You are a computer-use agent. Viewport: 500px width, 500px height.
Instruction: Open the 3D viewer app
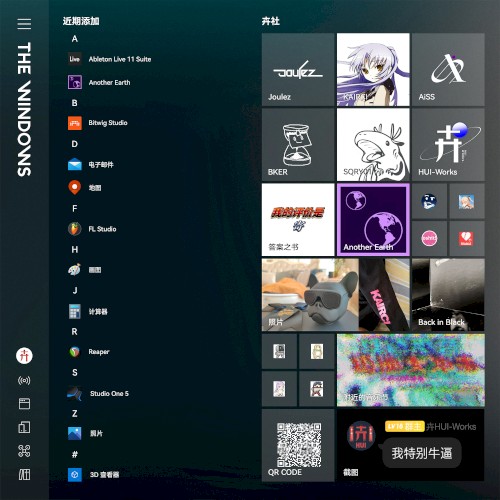tap(94, 474)
